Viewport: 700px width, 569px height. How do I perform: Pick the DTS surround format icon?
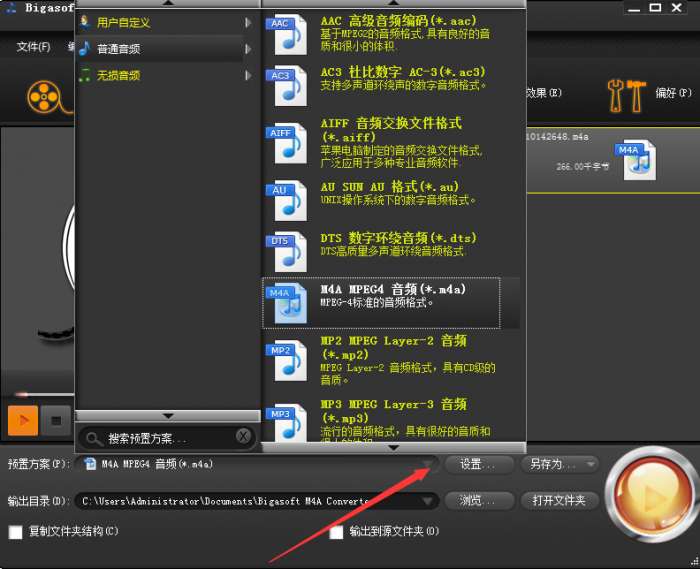point(288,252)
